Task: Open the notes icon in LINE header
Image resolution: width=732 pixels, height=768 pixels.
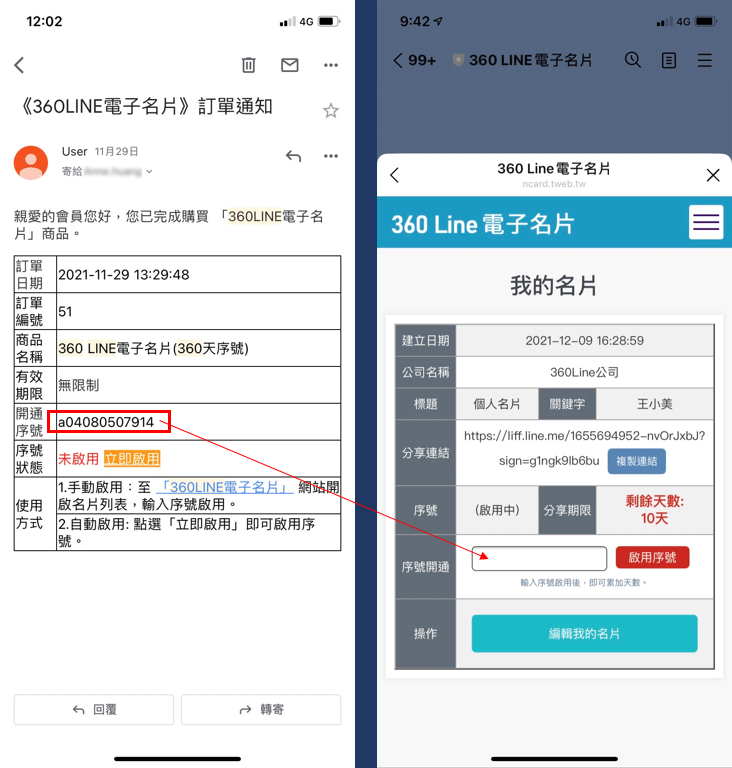Action: [669, 60]
